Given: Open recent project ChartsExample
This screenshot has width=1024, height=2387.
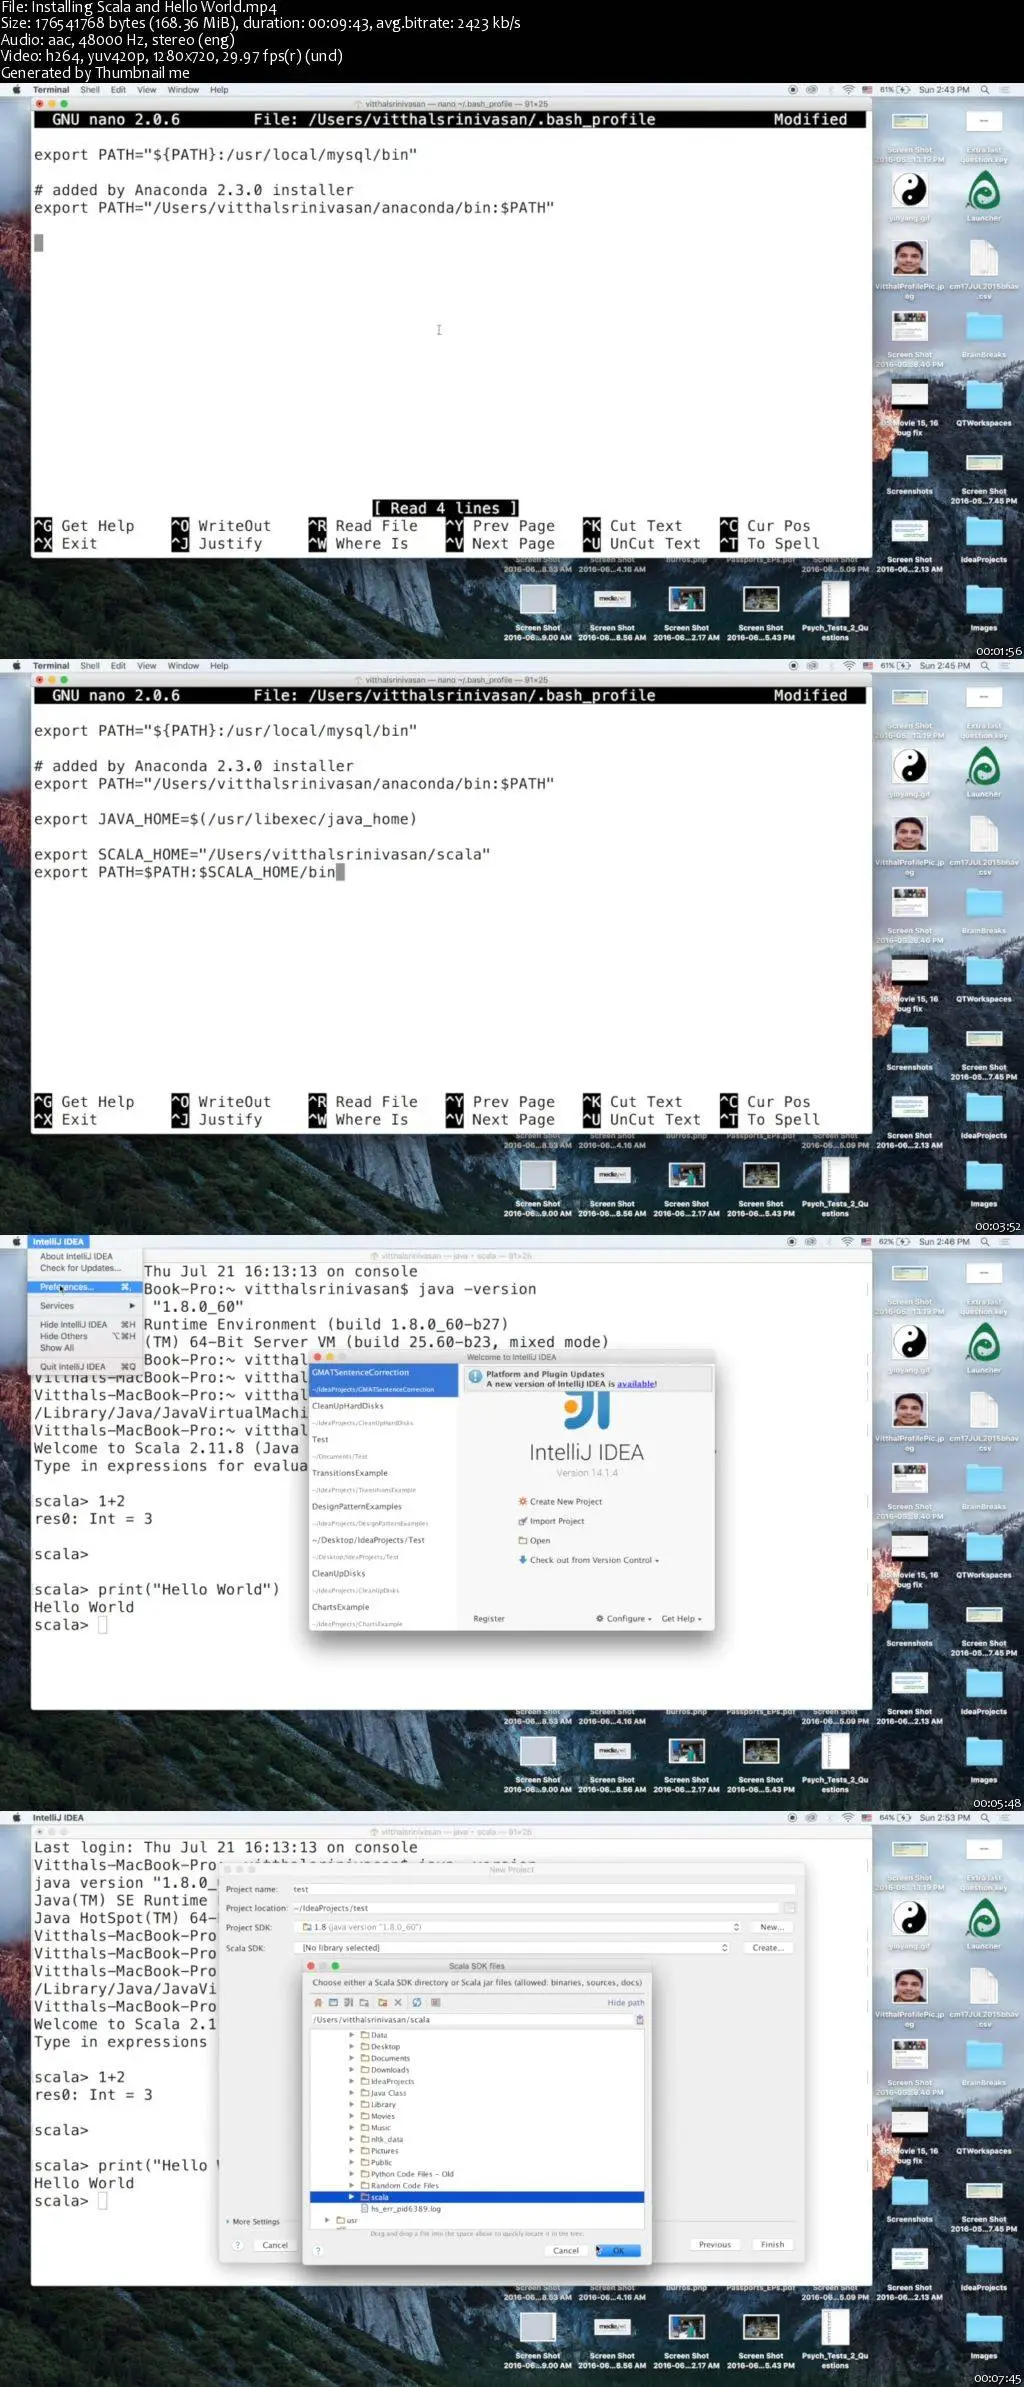Looking at the screenshot, I should pos(384,1614).
